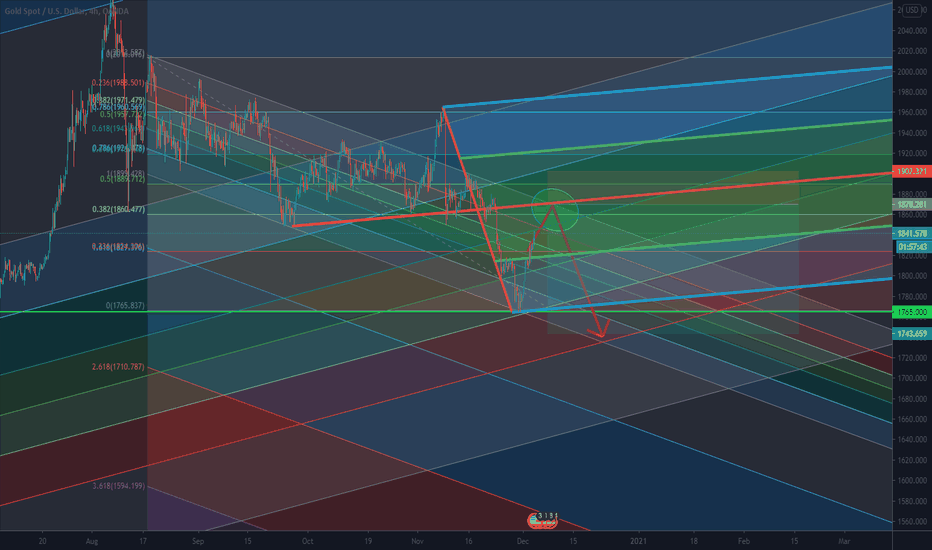Select the 1878.281 price label on axis

[912, 205]
